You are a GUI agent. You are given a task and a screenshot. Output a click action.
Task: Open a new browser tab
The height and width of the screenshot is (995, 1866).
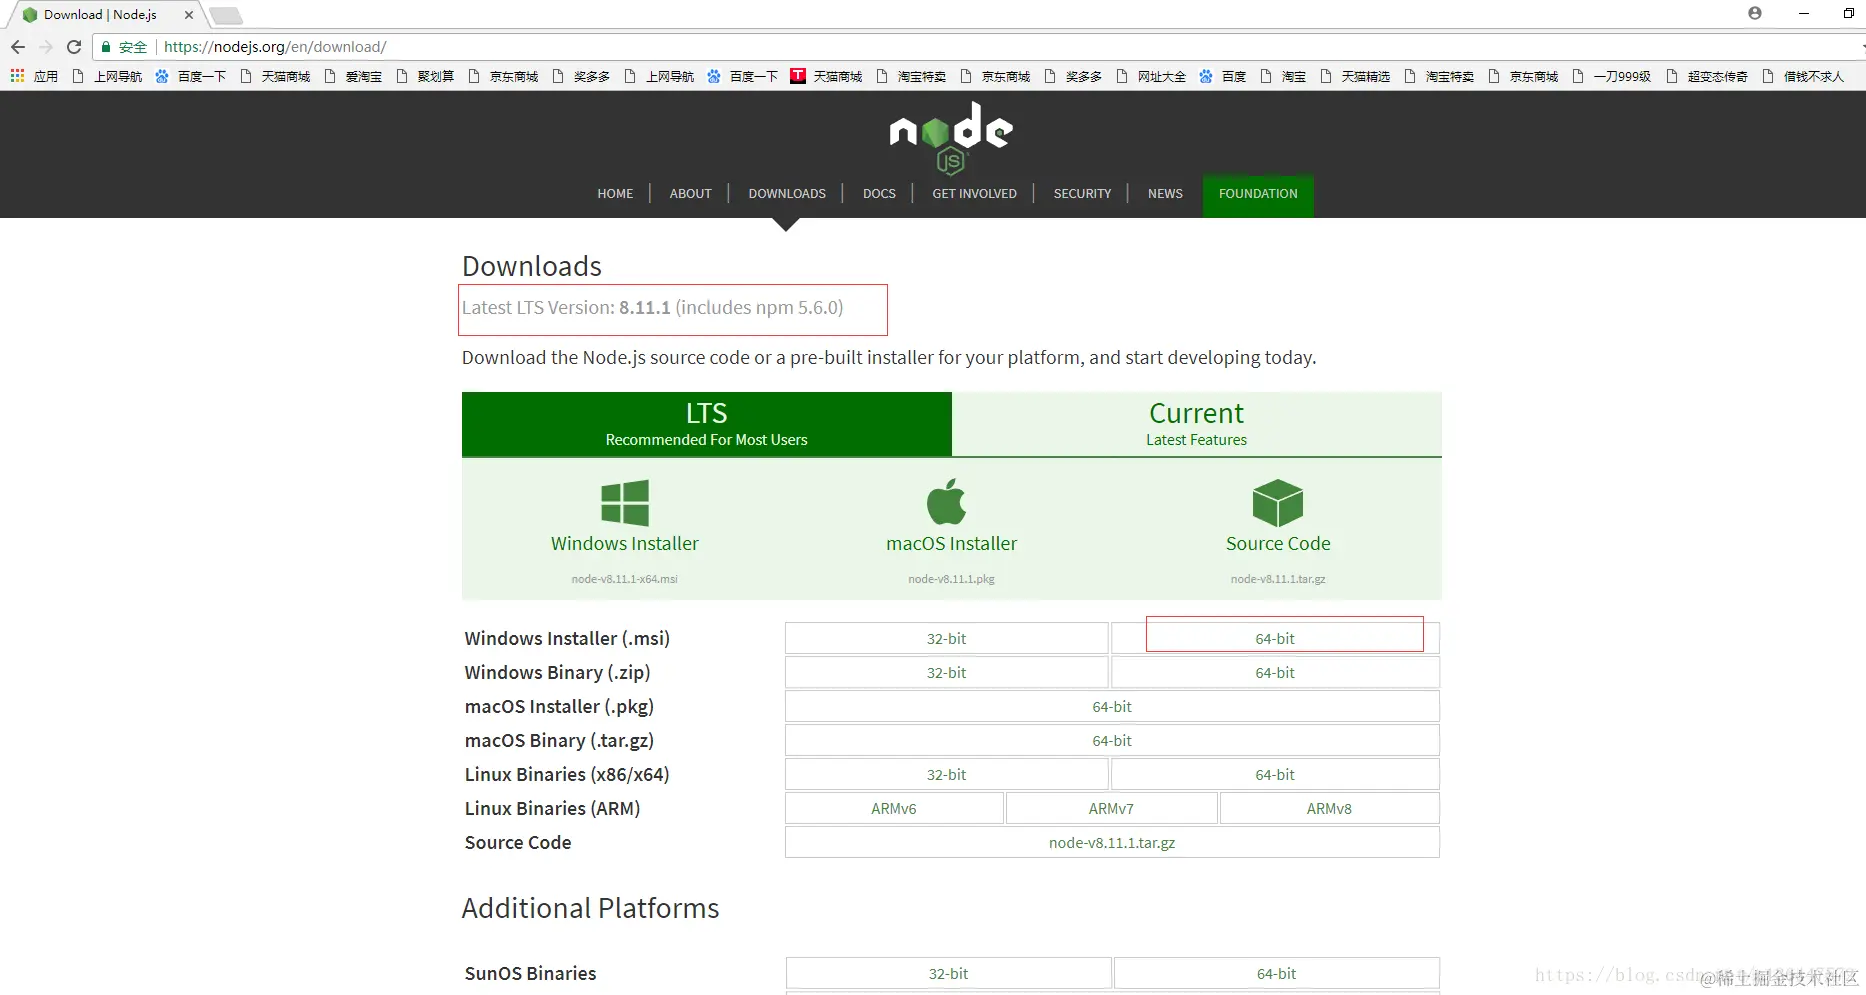coord(226,15)
